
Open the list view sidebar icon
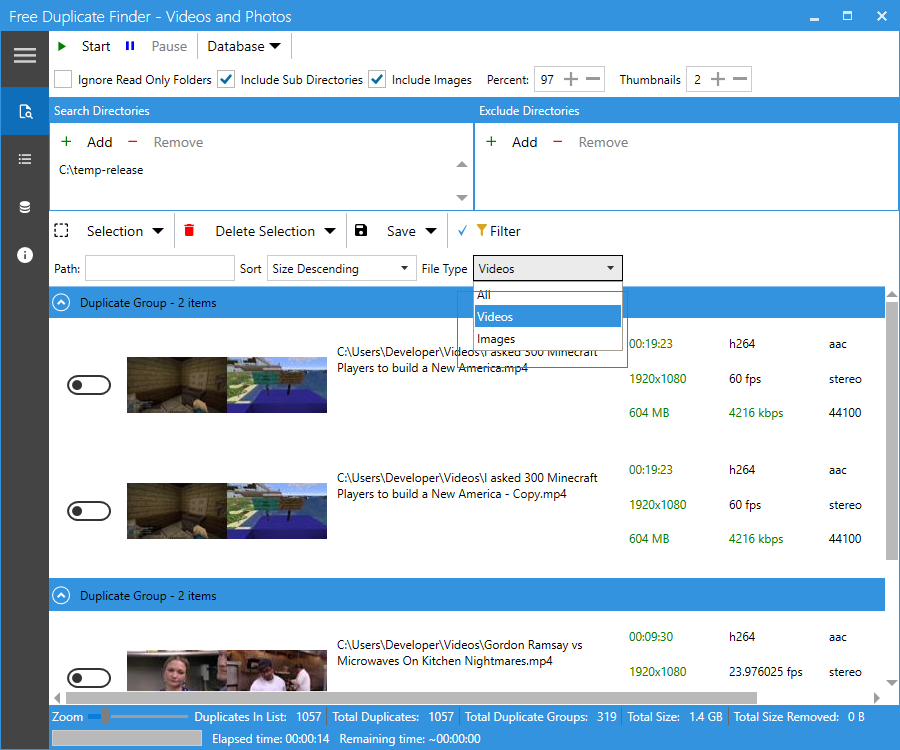coord(25,159)
